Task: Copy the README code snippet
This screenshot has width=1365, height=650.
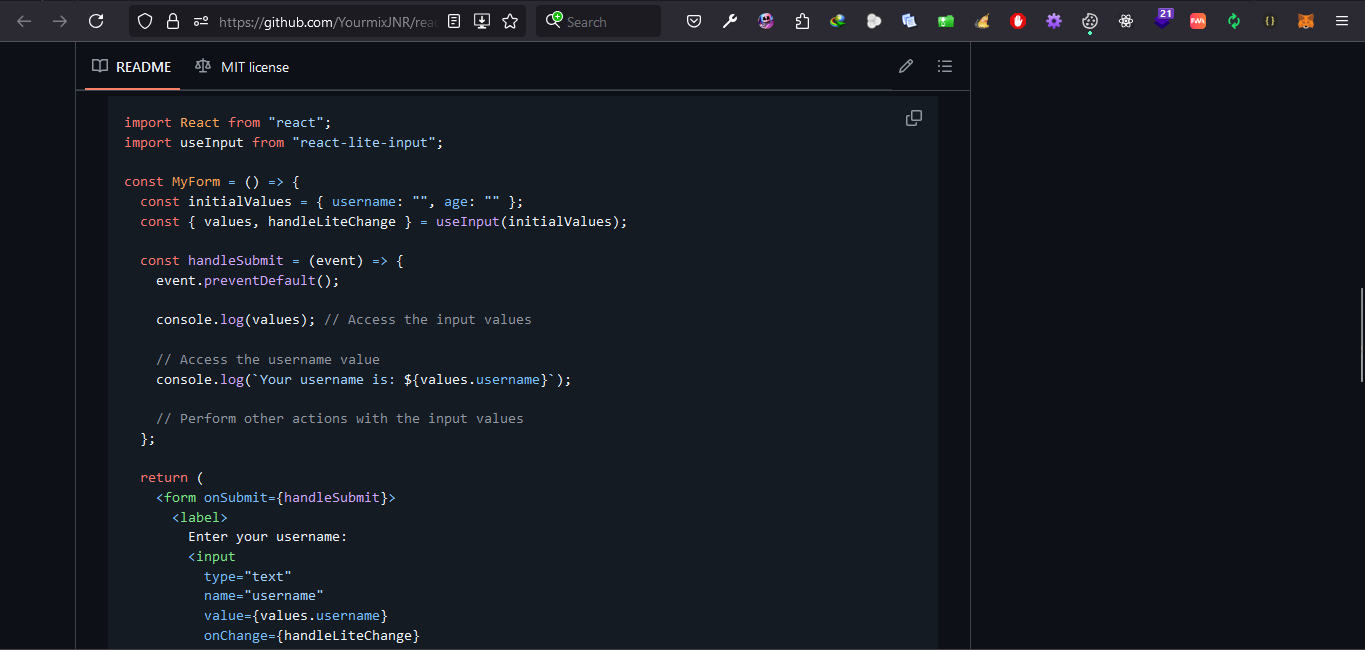Action: tap(913, 118)
